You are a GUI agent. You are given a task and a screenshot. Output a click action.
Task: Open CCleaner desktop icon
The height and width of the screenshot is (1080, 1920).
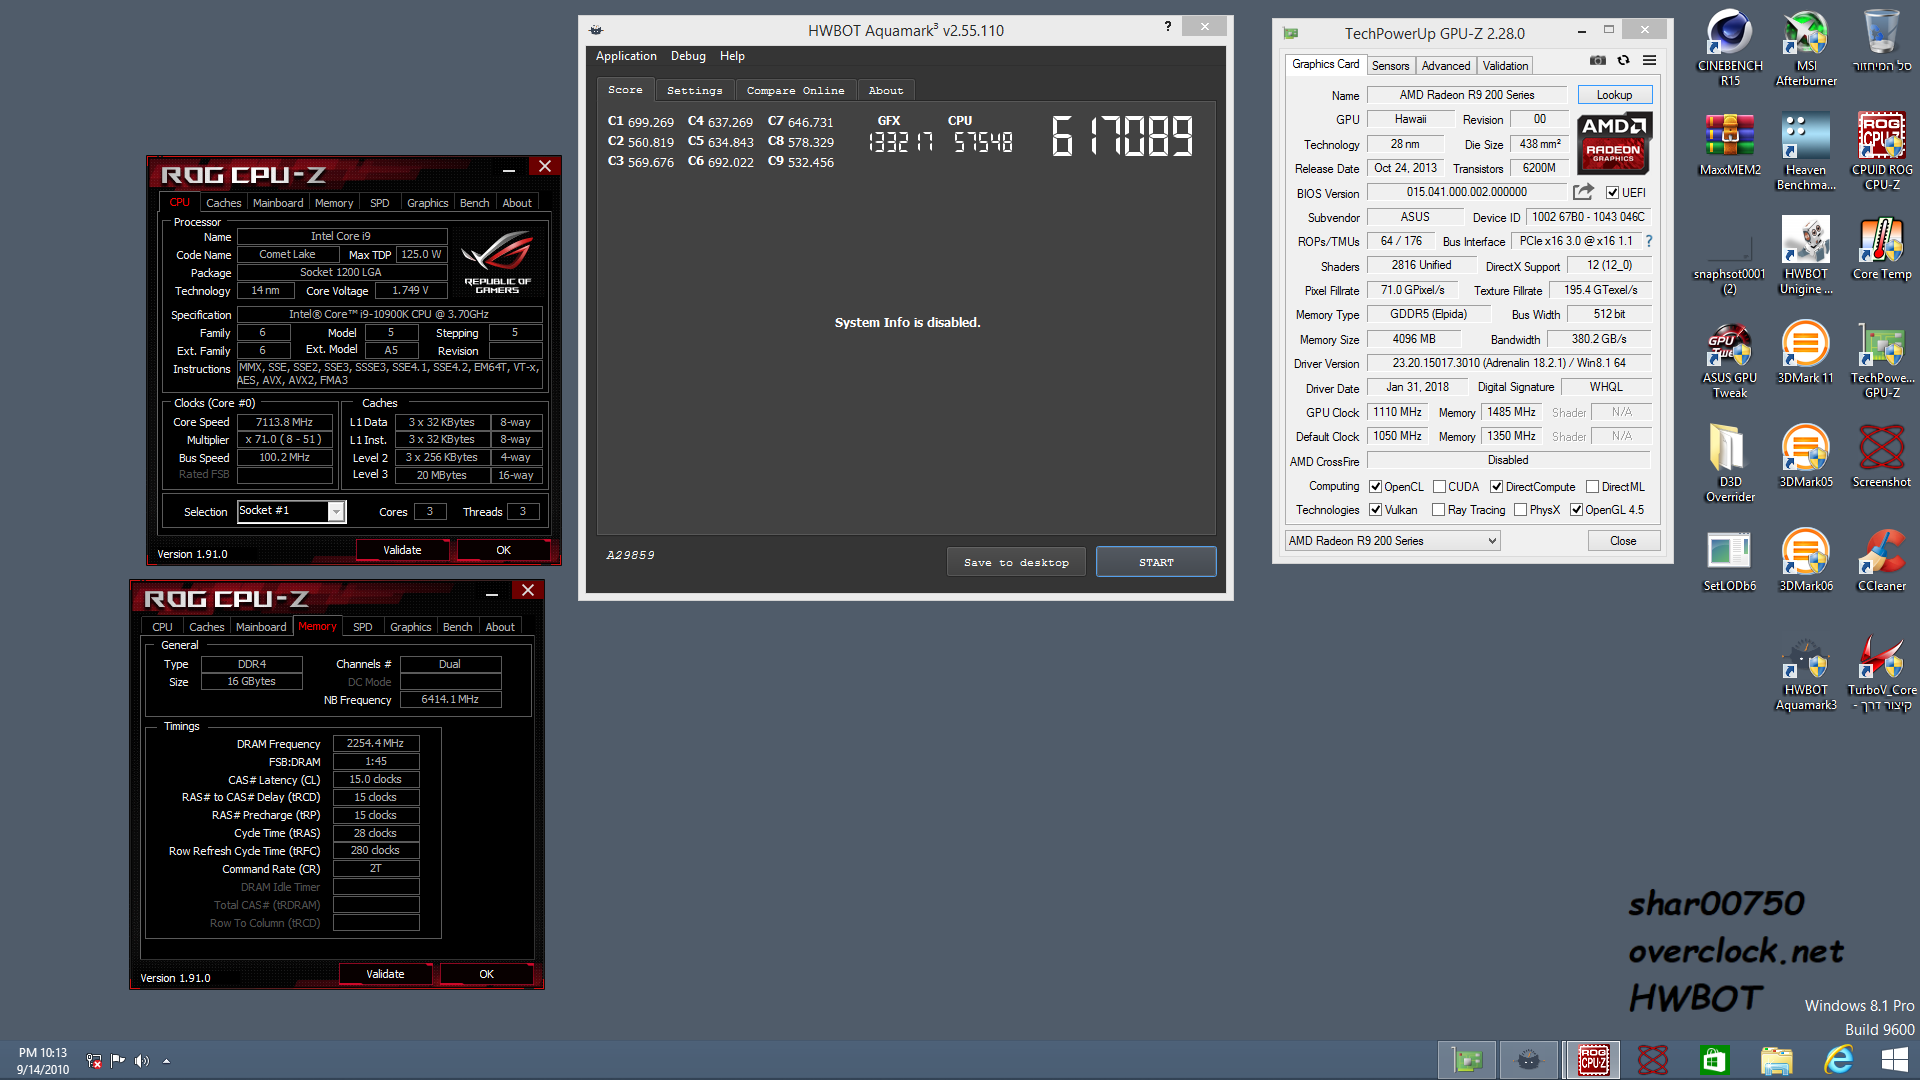[1882, 560]
